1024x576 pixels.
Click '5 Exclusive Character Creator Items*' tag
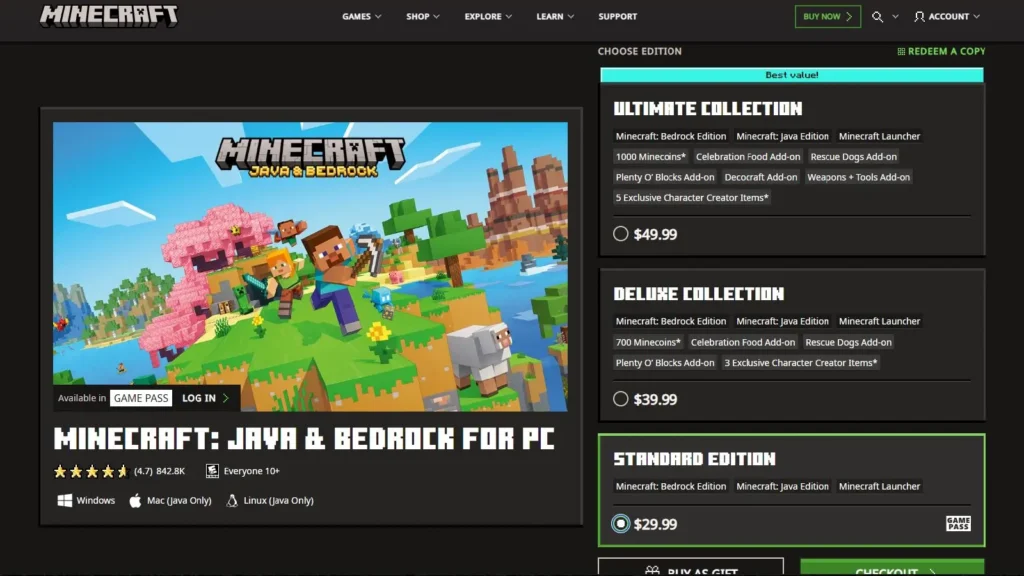click(692, 197)
